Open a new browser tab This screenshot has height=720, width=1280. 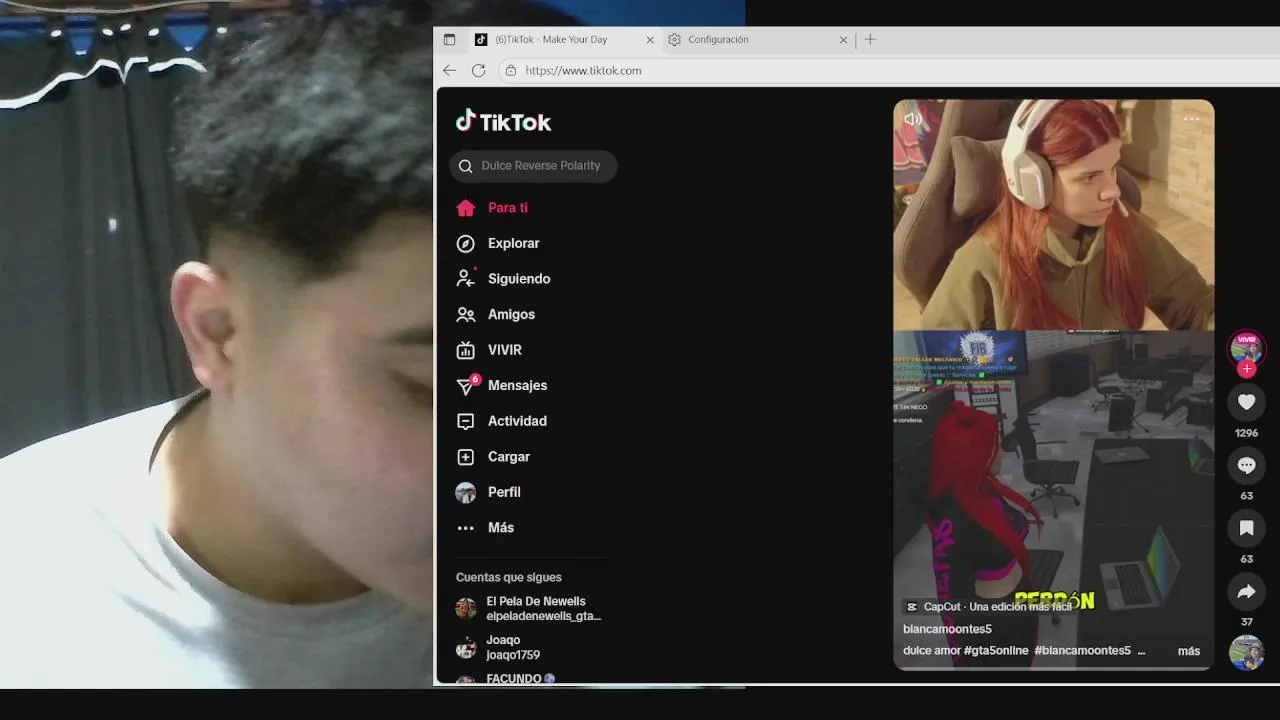click(x=870, y=40)
